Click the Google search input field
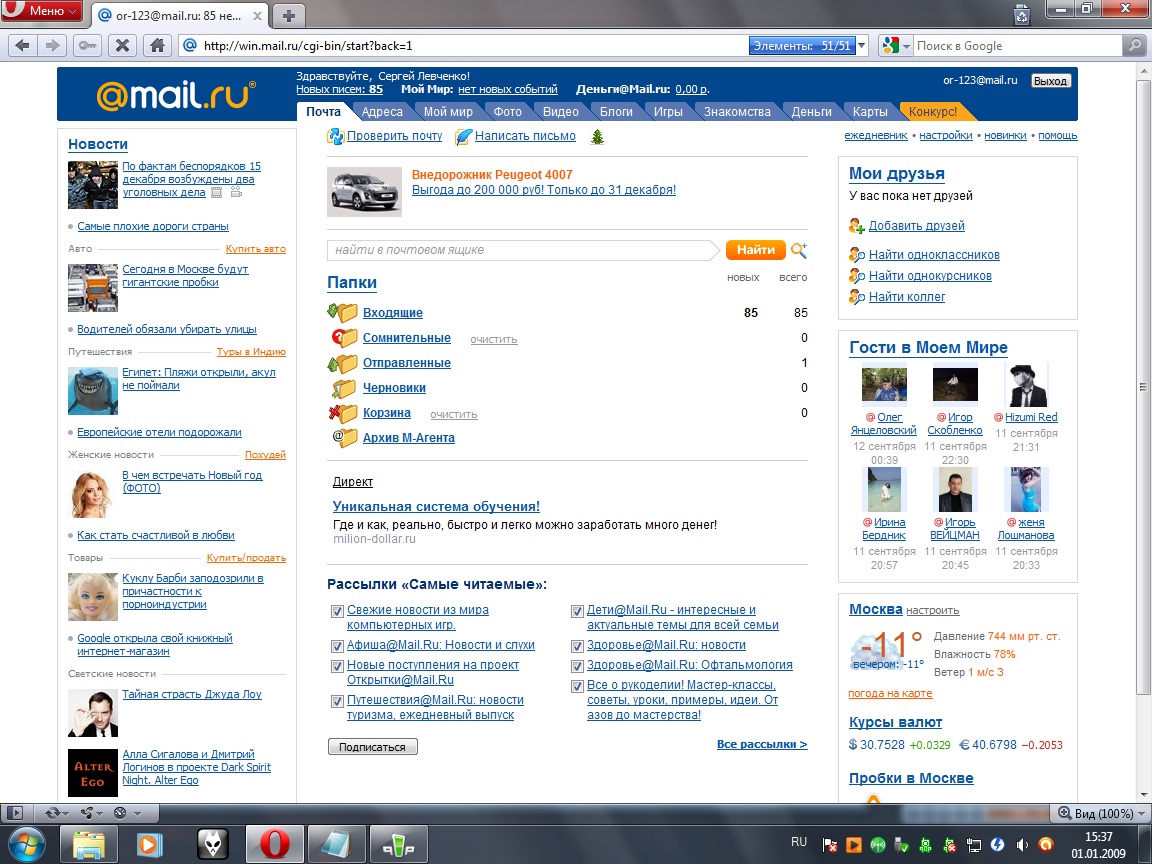 [x=1018, y=46]
